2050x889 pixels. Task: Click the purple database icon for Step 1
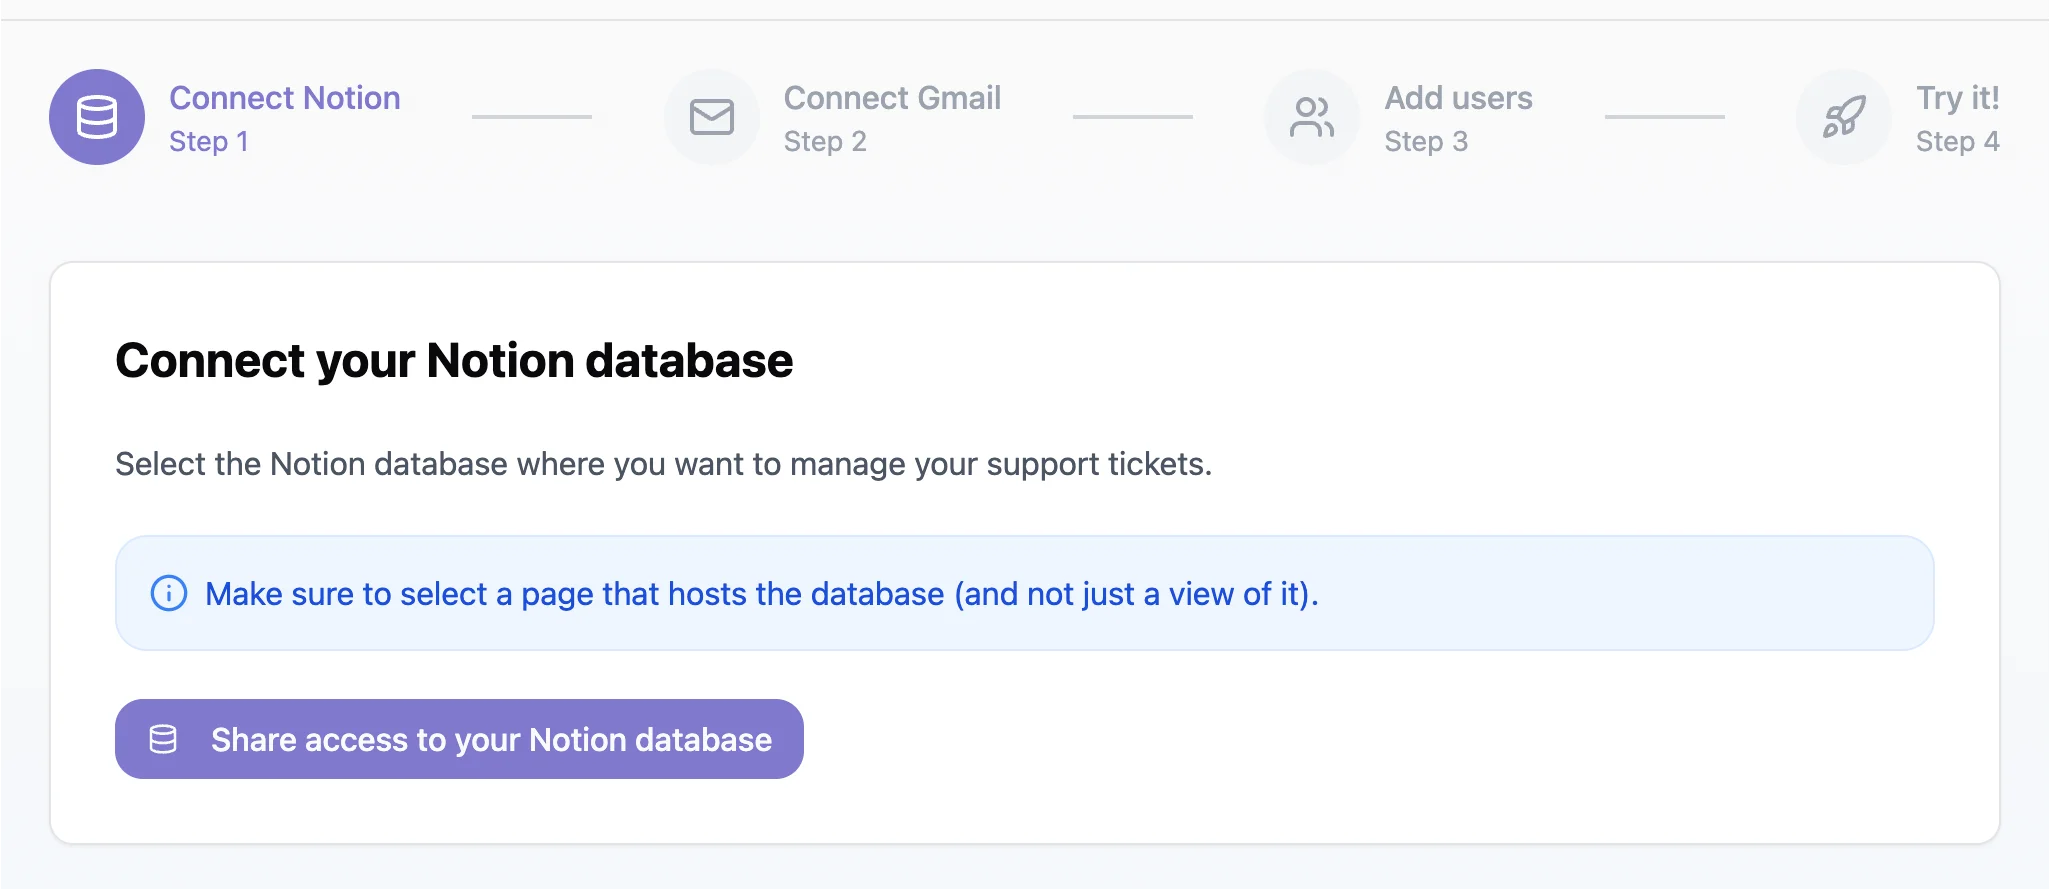click(97, 117)
